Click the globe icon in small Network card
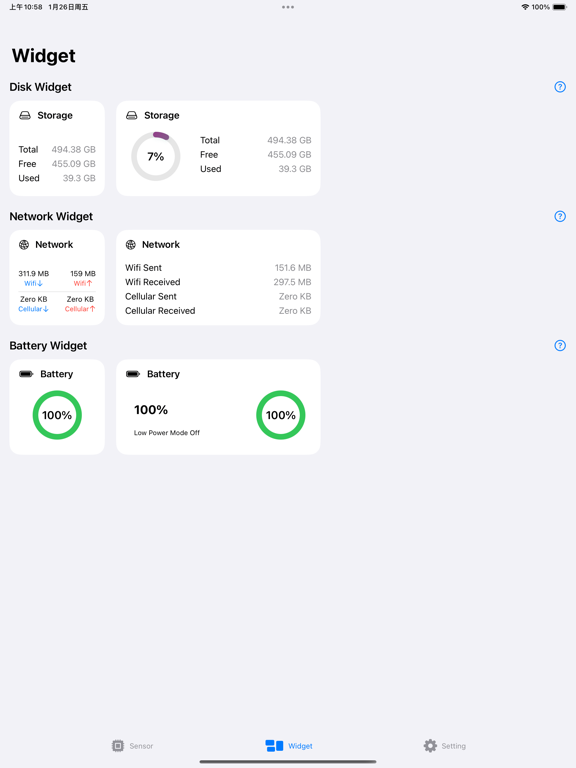 (24, 244)
